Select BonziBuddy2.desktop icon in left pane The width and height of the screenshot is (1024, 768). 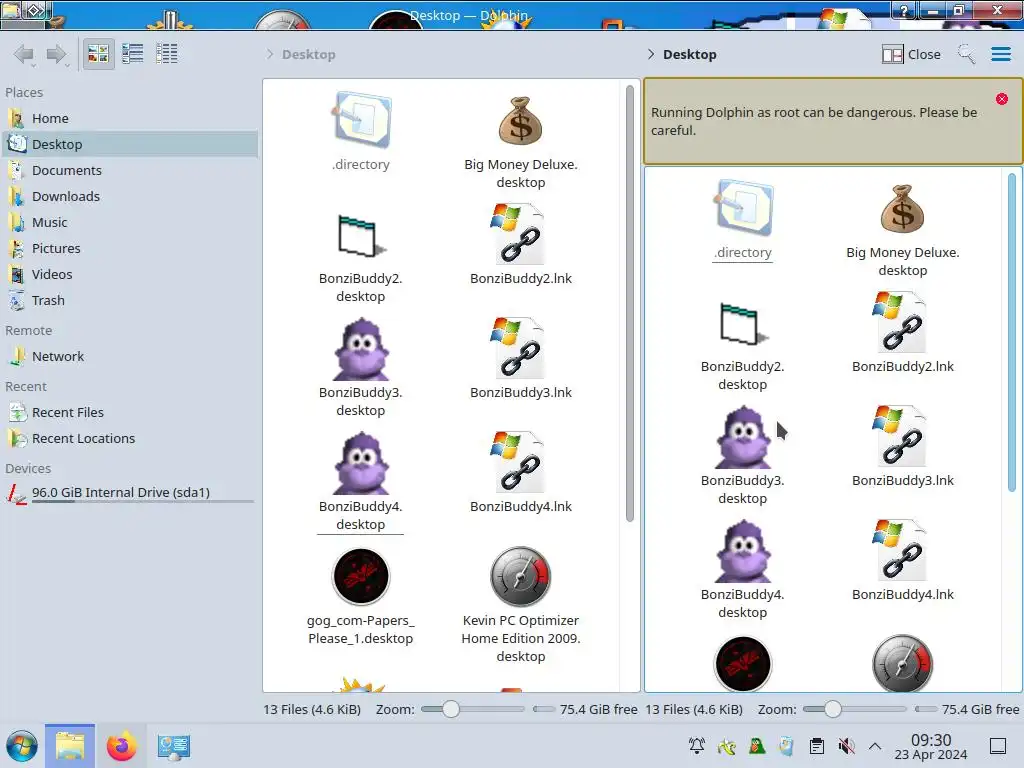pos(361,235)
